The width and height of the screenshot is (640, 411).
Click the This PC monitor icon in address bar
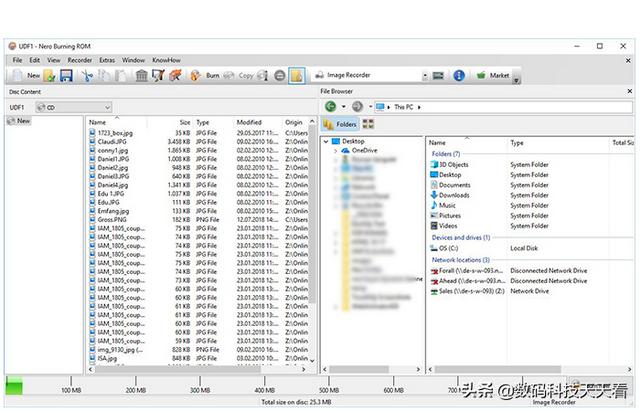[380, 107]
